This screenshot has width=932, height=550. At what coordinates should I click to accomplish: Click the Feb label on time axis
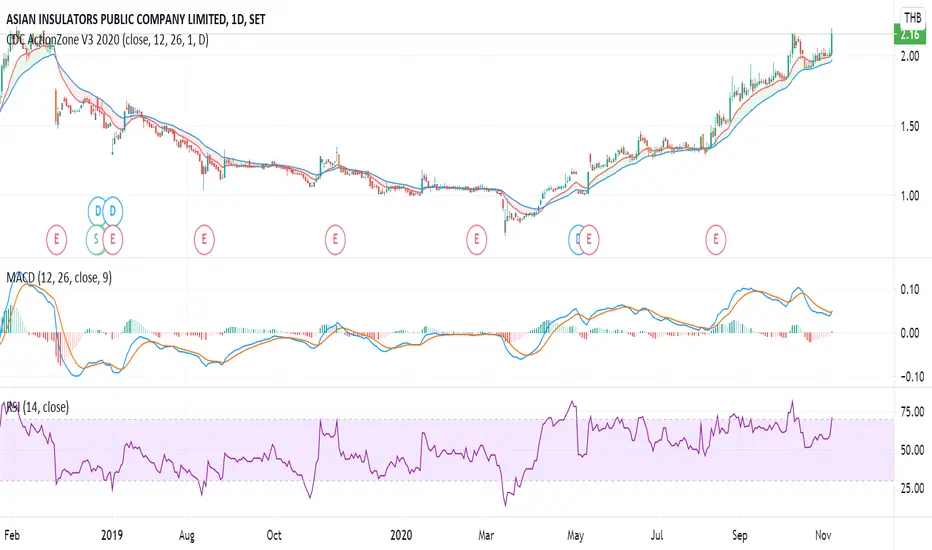click(x=12, y=535)
